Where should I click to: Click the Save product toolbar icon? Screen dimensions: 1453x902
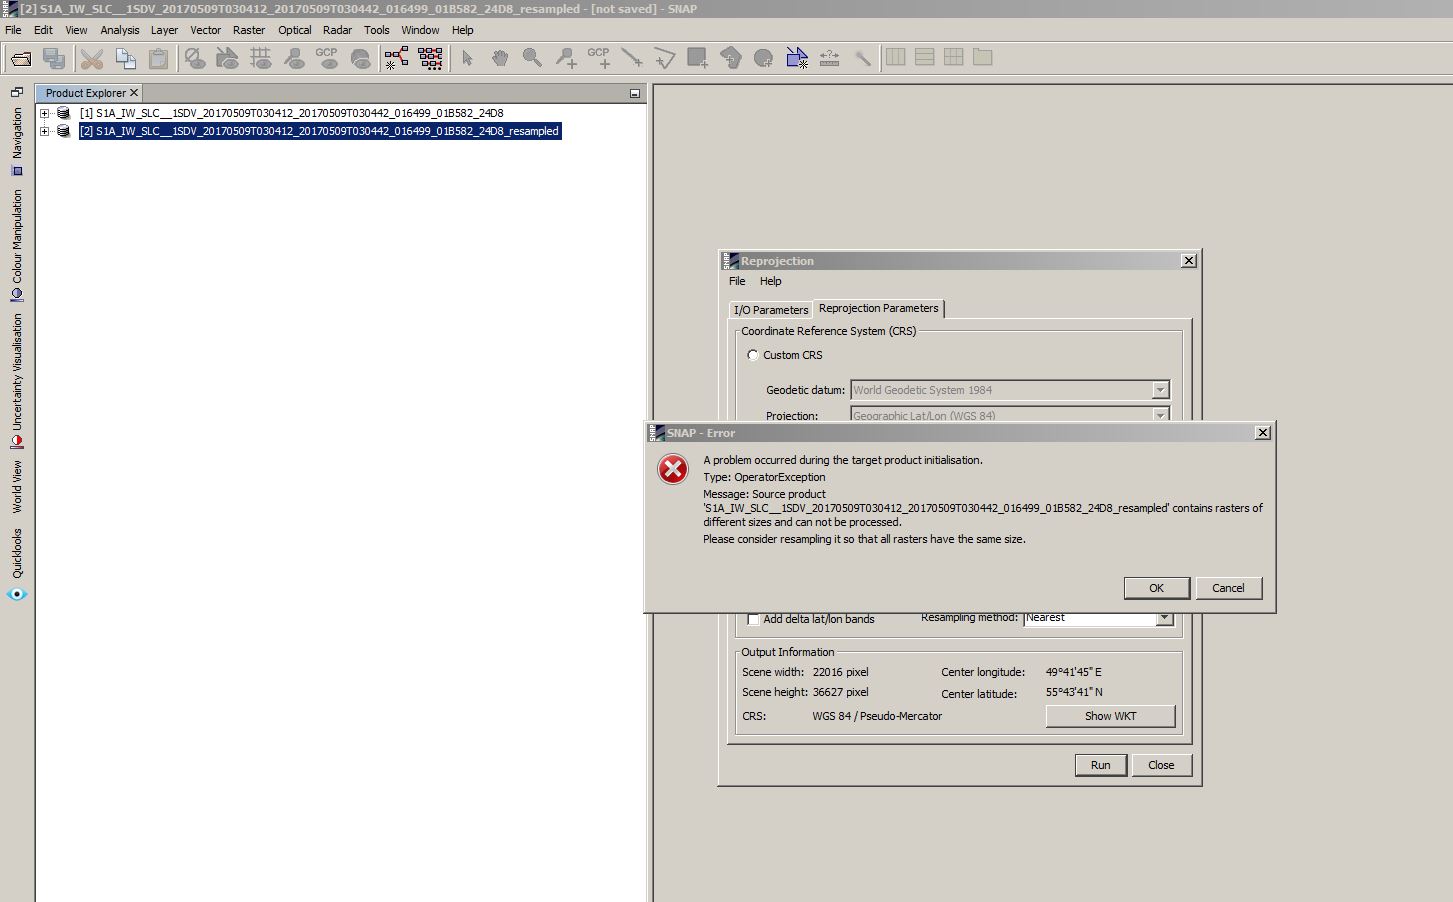[x=54, y=59]
